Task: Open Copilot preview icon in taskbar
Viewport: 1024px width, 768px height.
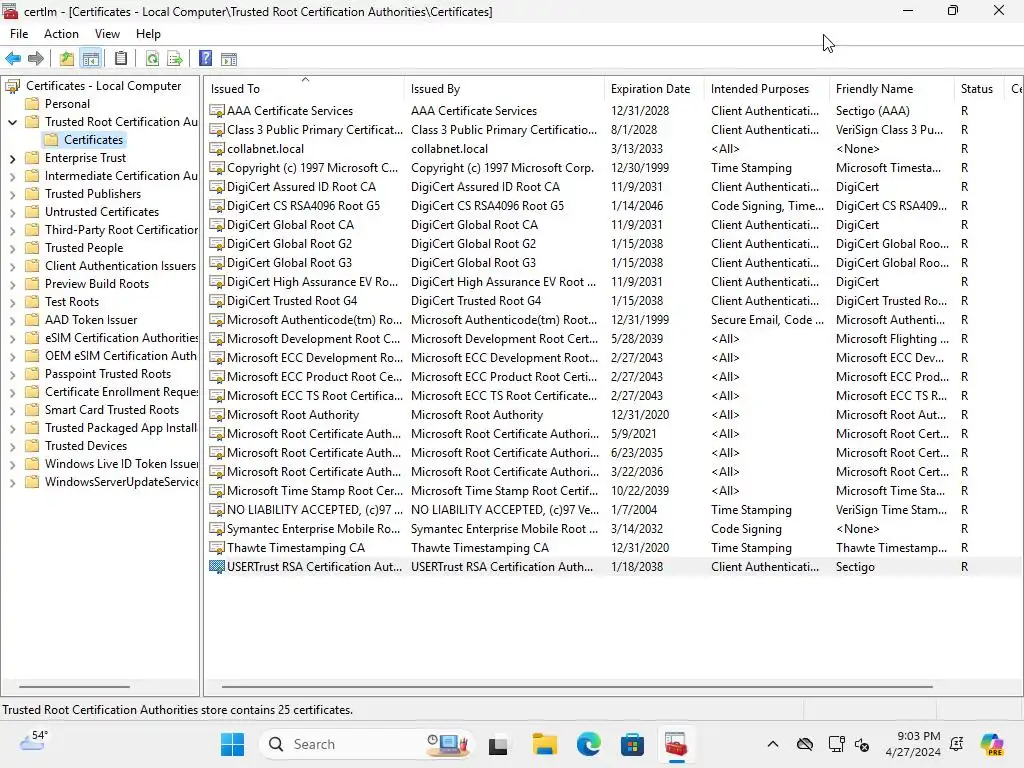Action: (x=993, y=744)
